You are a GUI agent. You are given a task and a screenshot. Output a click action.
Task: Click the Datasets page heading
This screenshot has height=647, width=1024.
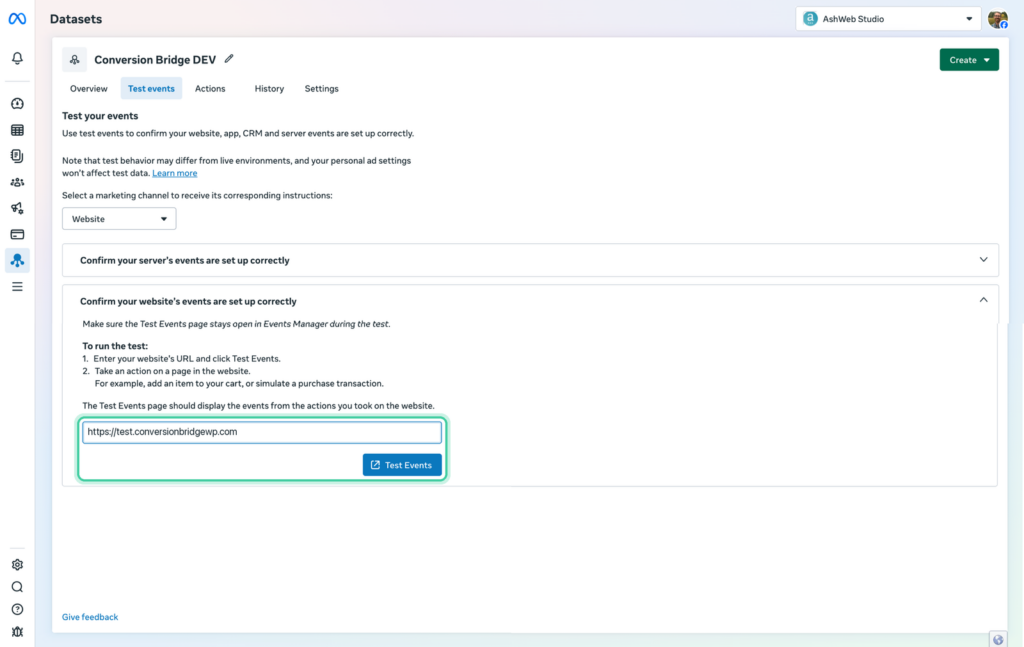[76, 19]
